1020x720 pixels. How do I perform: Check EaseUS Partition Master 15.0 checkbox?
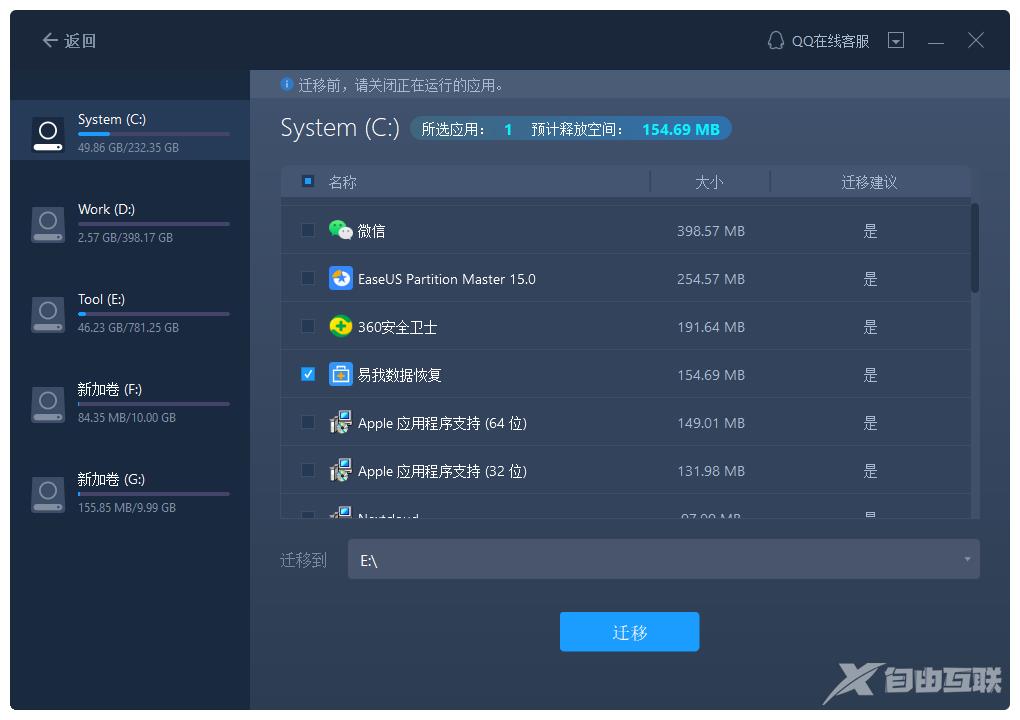point(308,278)
